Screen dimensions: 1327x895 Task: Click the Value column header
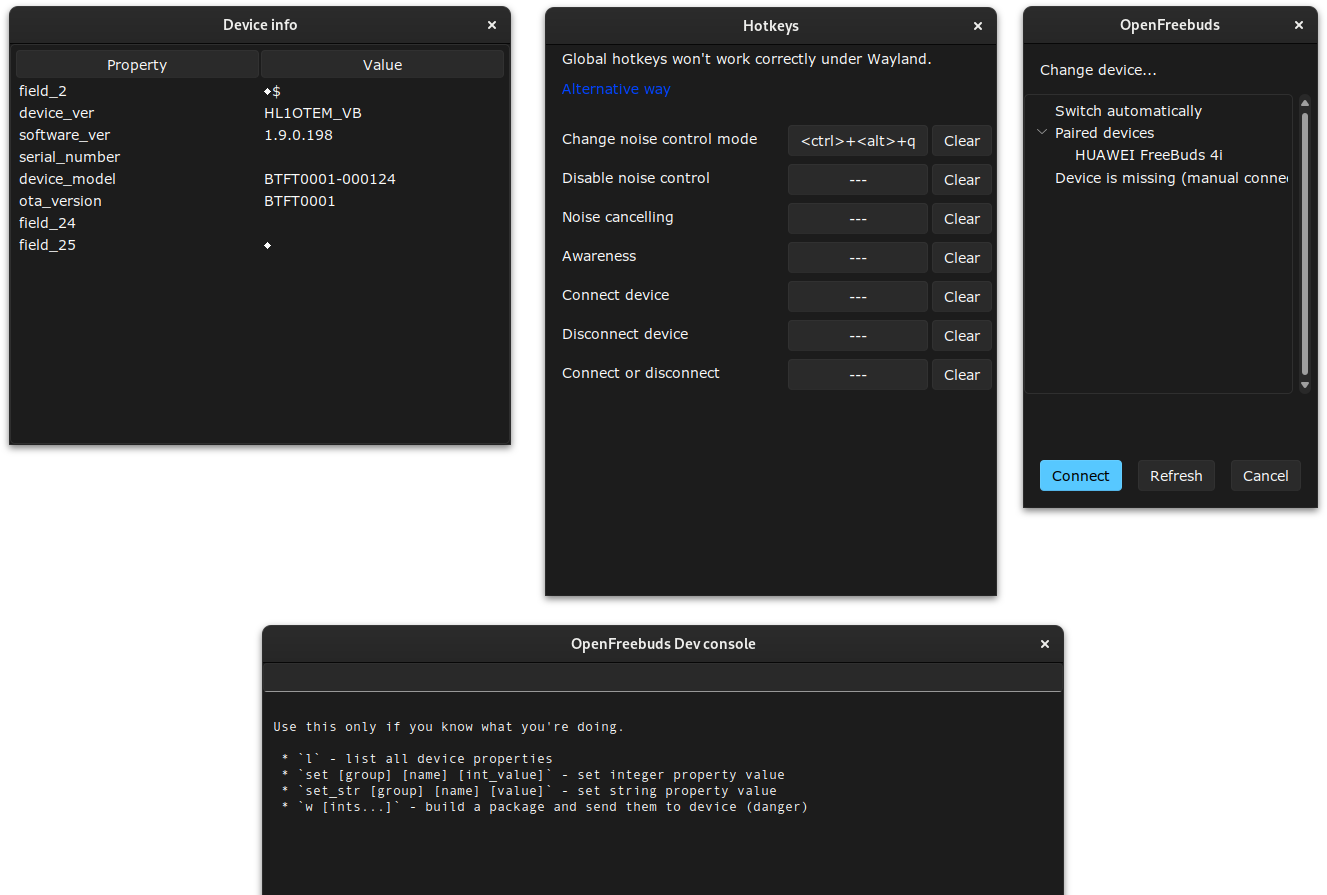click(x=382, y=65)
